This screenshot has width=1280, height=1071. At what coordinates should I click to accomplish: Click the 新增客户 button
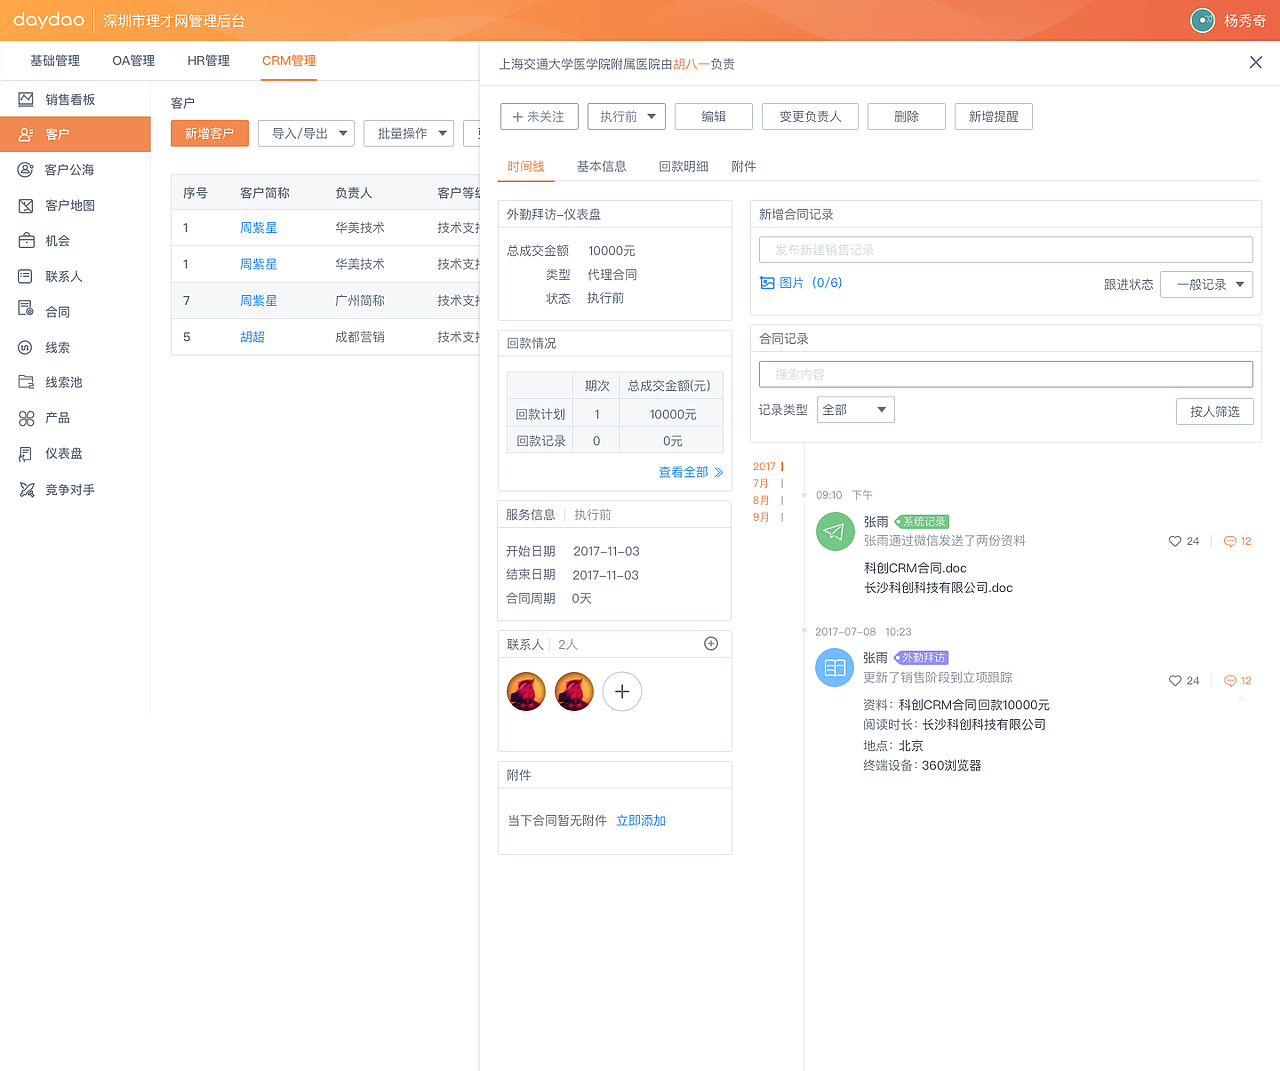[x=209, y=133]
